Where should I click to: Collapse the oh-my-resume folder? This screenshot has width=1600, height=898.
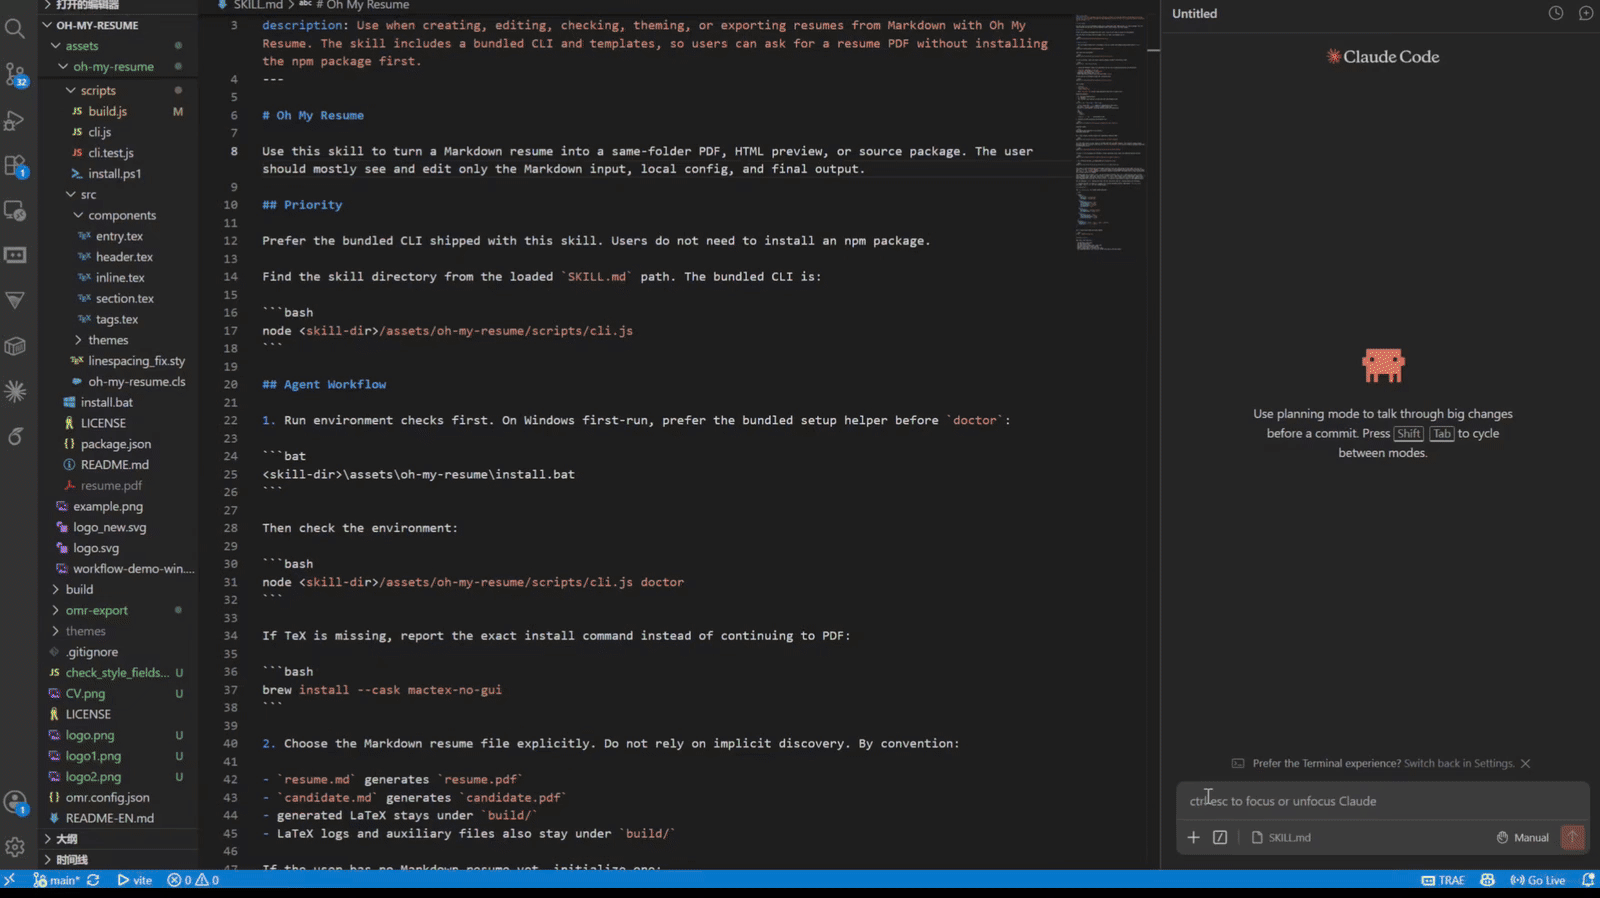coord(113,67)
